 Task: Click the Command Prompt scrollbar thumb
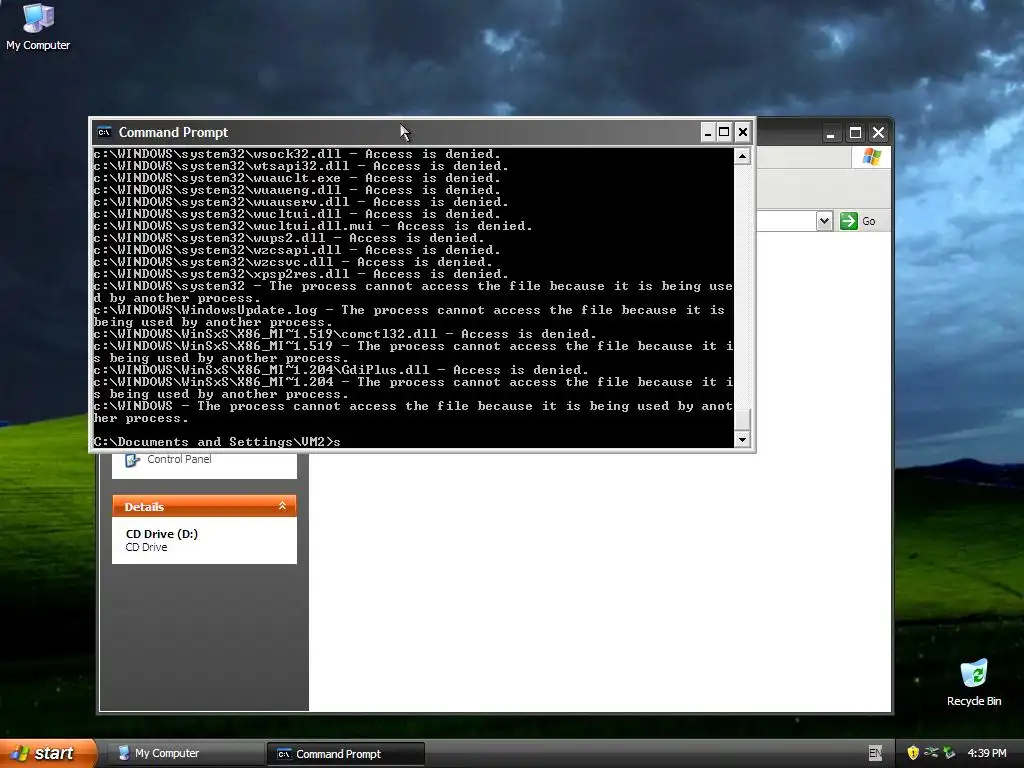743,419
